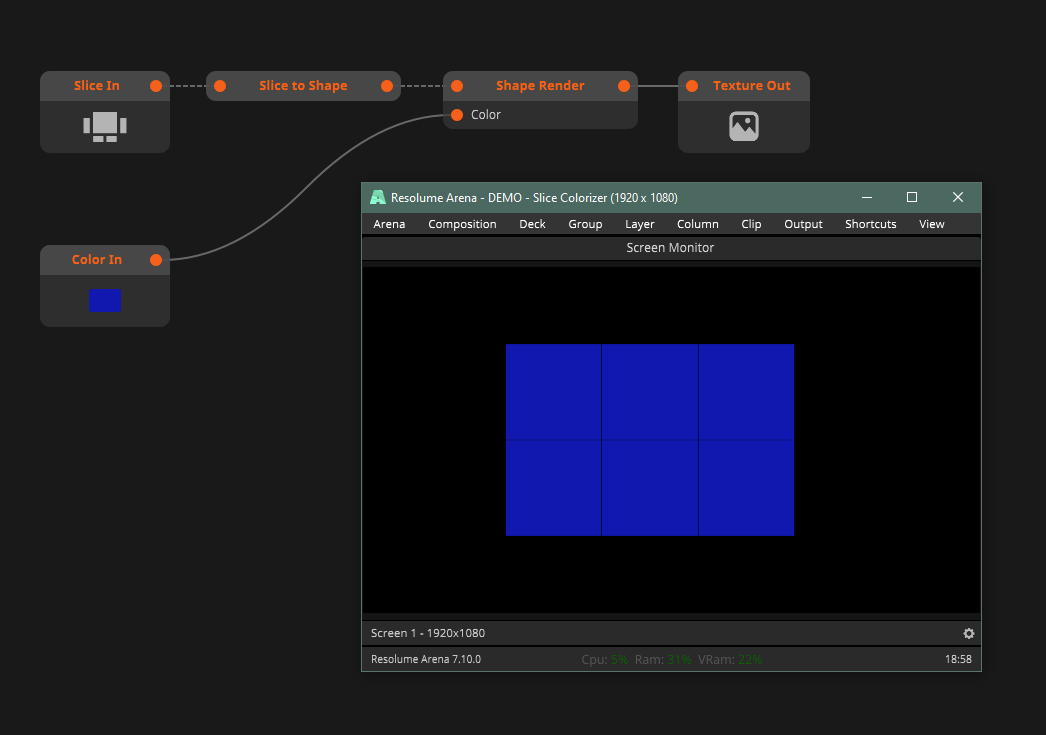The height and width of the screenshot is (735, 1046).
Task: Click the Slice to Shape input port
Action: tap(220, 86)
